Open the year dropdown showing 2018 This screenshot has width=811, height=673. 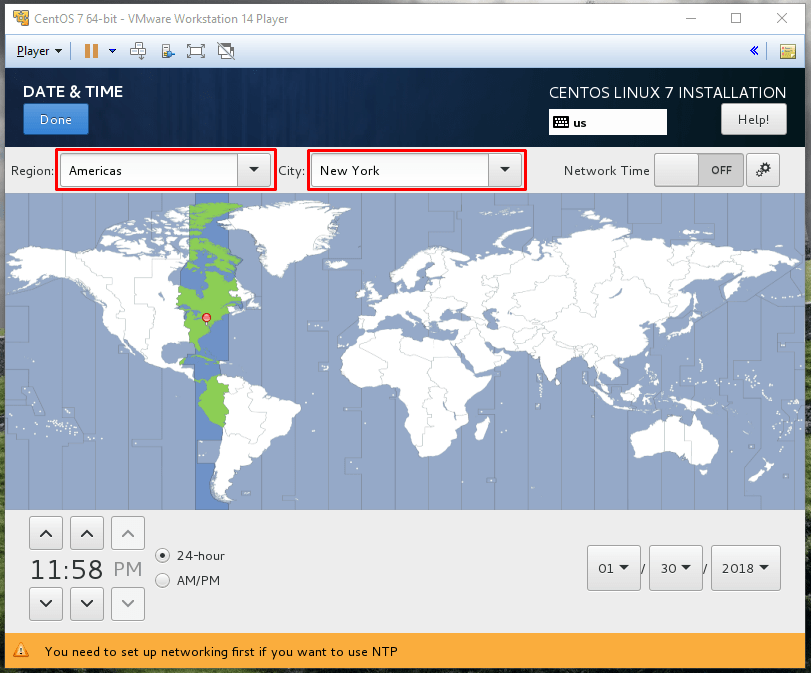746,568
